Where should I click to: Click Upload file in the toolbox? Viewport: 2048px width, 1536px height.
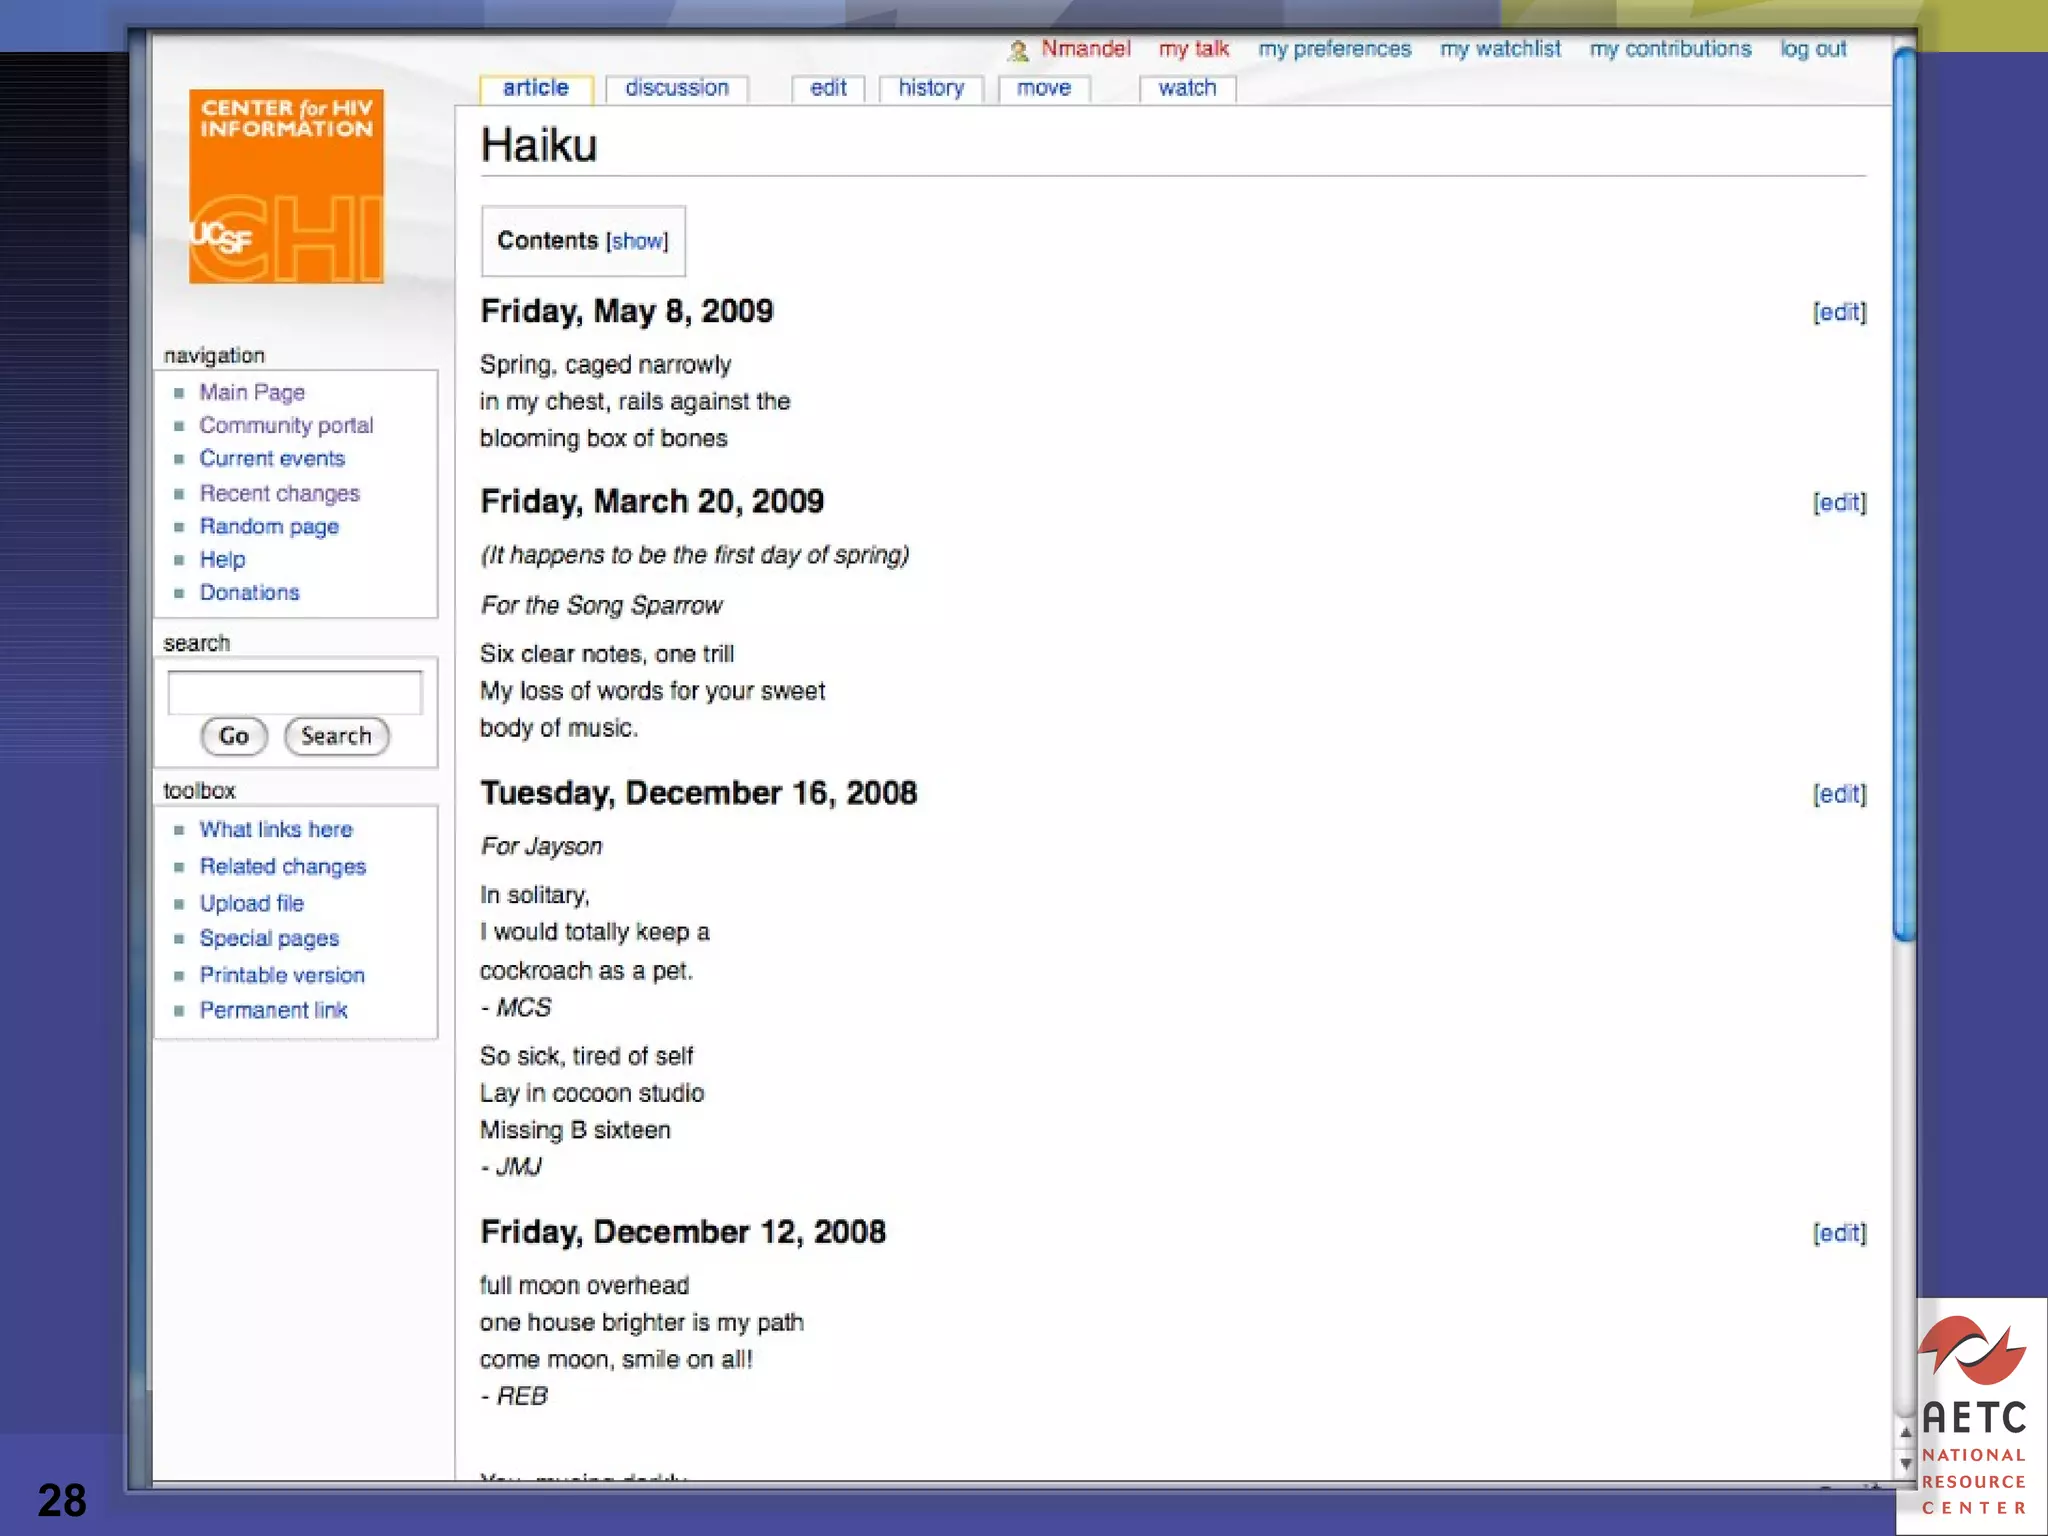tap(251, 903)
